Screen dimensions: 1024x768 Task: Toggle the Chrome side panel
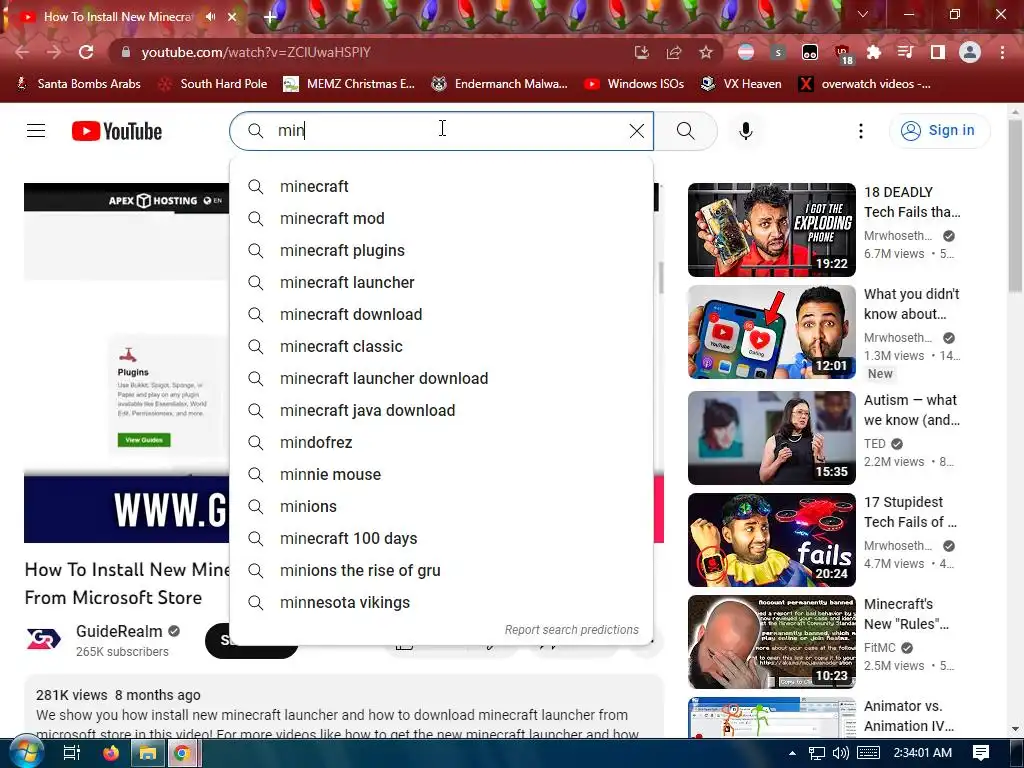click(938, 52)
